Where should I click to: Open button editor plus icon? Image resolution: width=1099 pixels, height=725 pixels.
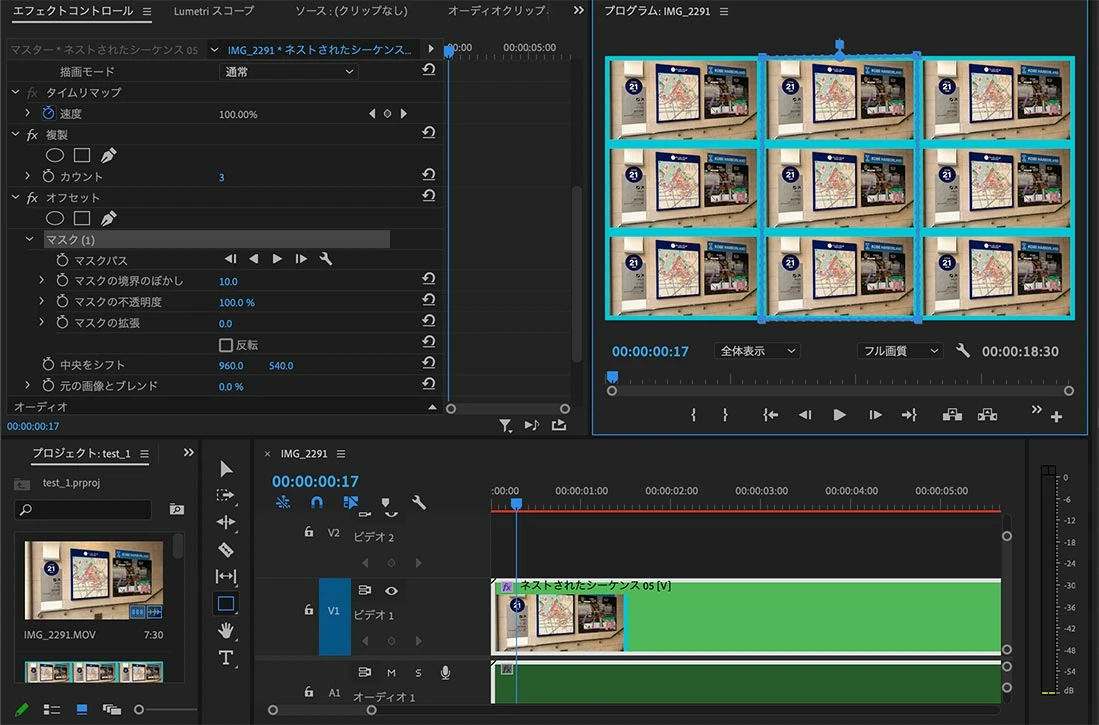[x=1056, y=417]
